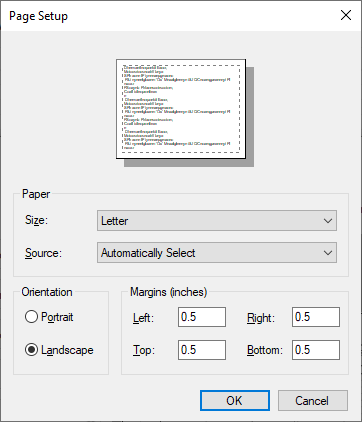The height and width of the screenshot is (422, 362).
Task: Click the Right margin input field
Action: (316, 317)
